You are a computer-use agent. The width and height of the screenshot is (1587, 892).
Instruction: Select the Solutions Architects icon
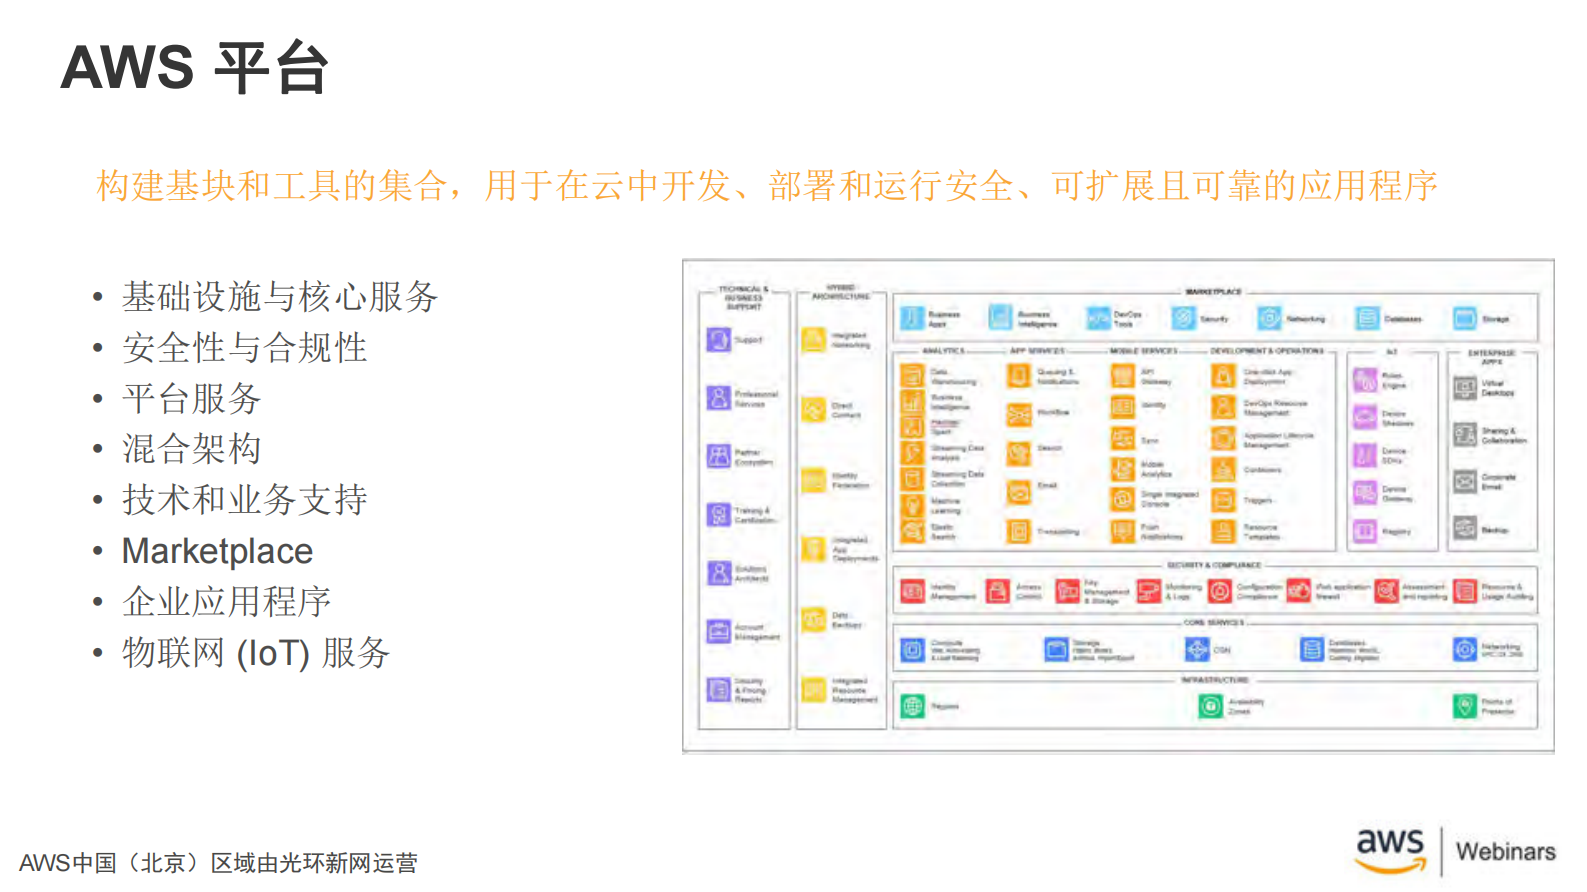[719, 573]
